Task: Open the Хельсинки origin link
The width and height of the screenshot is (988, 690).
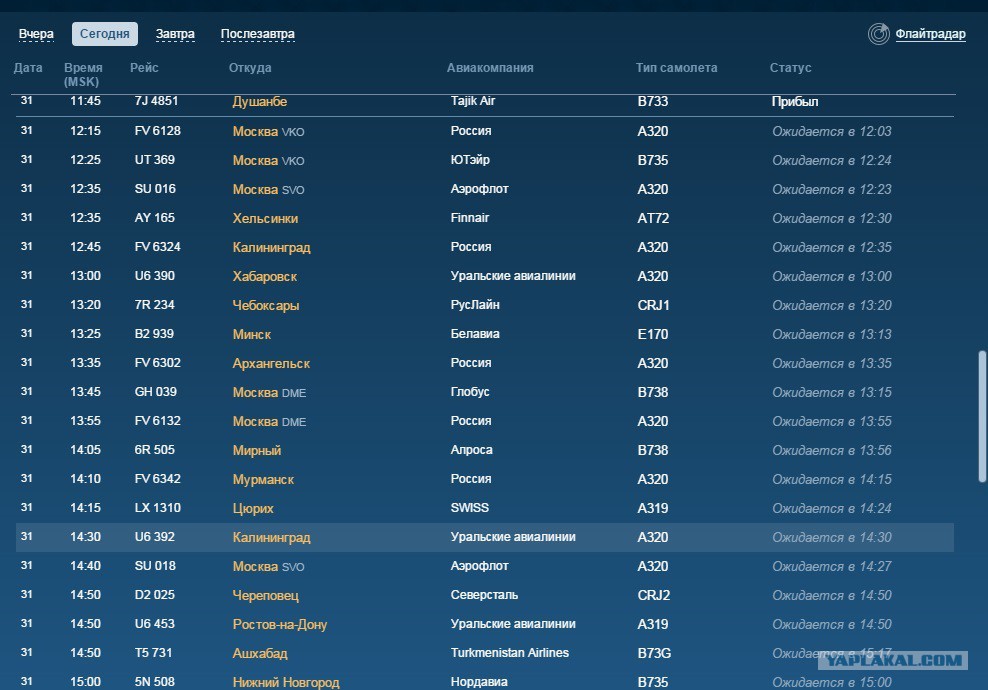Action: 265,219
